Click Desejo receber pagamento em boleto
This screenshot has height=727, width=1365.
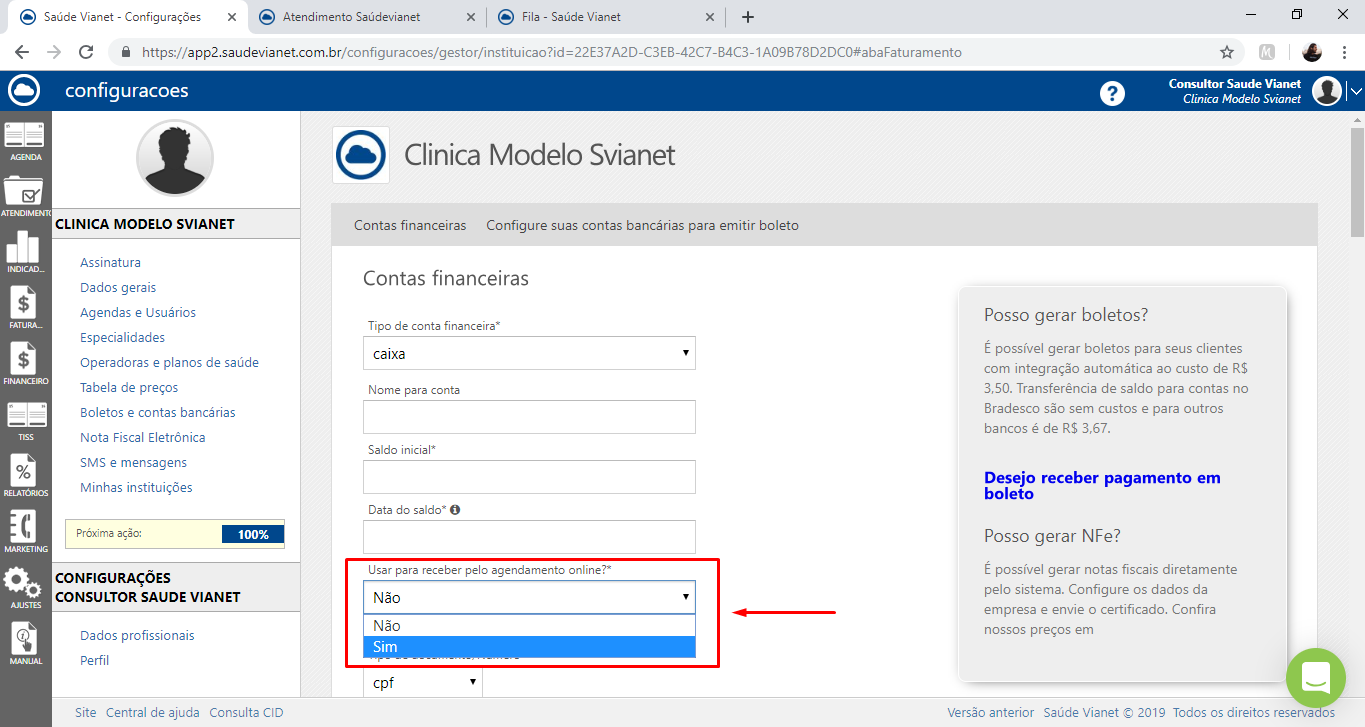(x=1102, y=485)
